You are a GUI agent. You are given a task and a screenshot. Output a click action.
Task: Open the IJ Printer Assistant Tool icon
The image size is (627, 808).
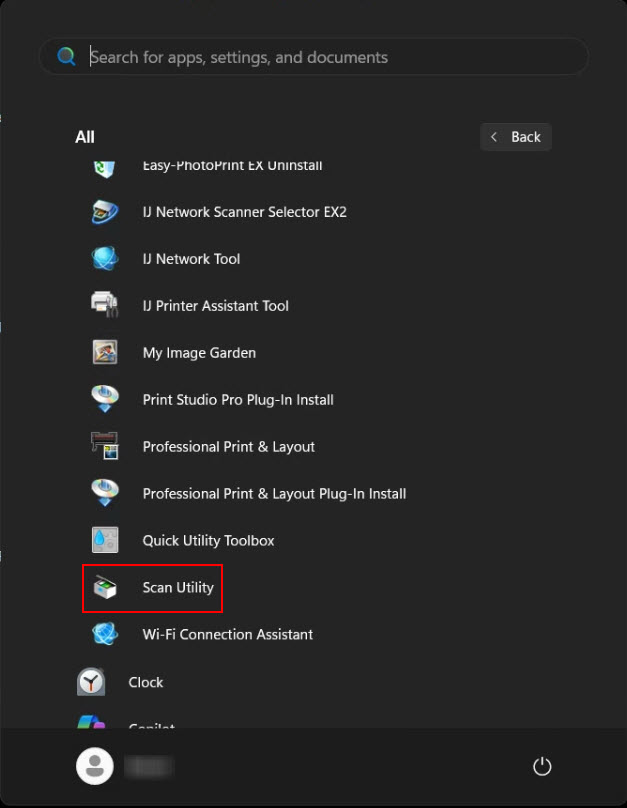click(104, 305)
